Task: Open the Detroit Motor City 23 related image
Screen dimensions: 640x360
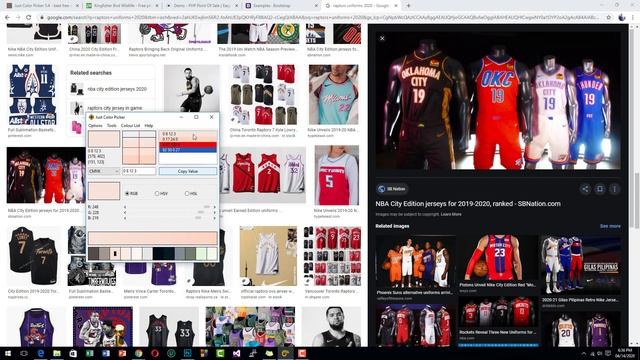Action: (498, 258)
